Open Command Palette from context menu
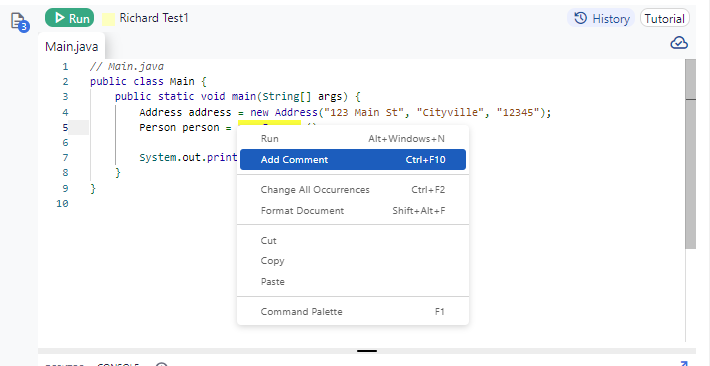Screen dimensions: 710x366 pyautogui.click(x=353, y=312)
